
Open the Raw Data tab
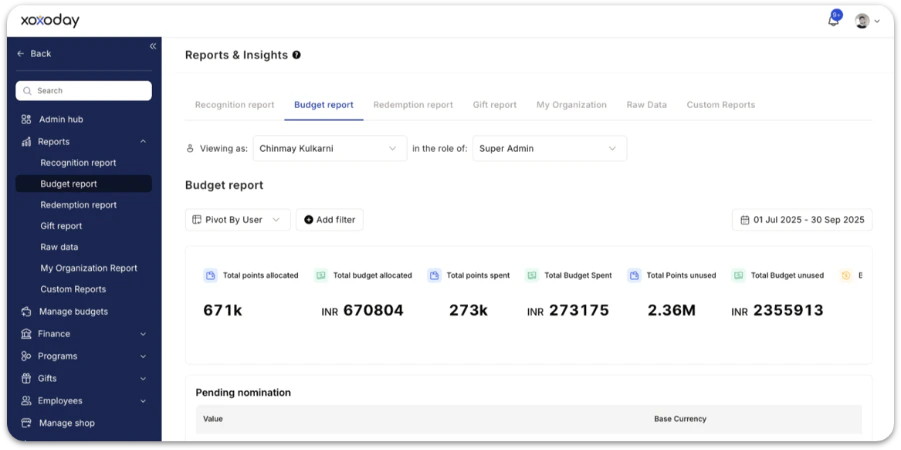(646, 105)
